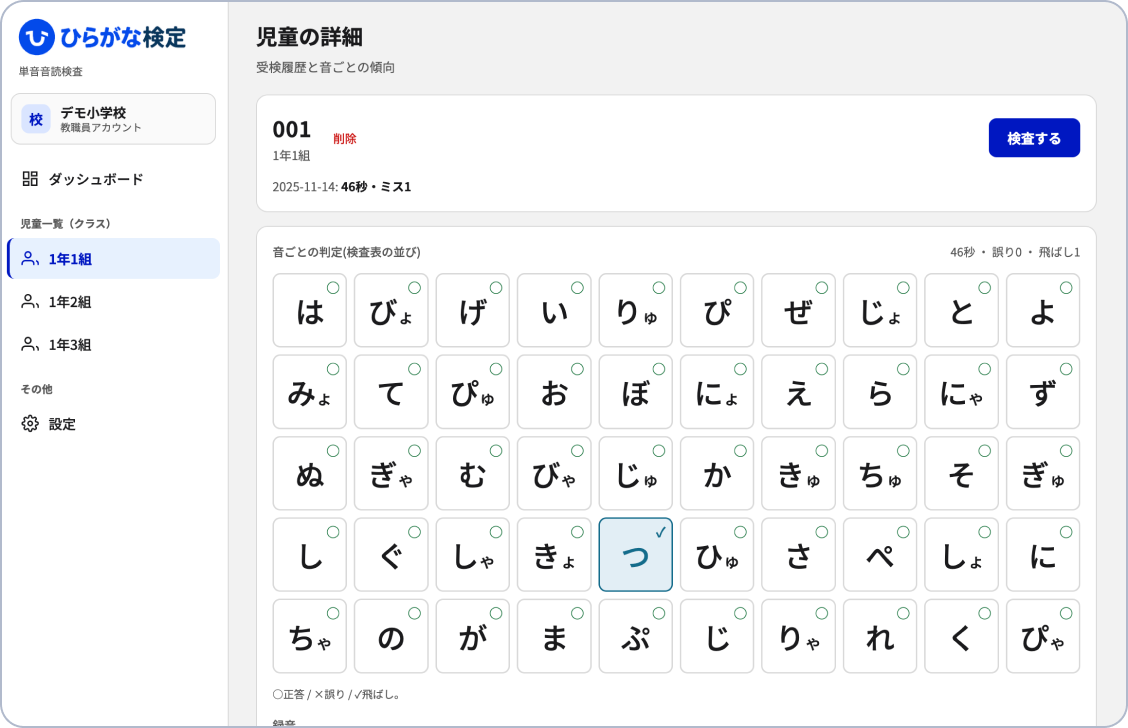
Task: Click the りゃ character tile
Action: pyautogui.click(x=799, y=636)
